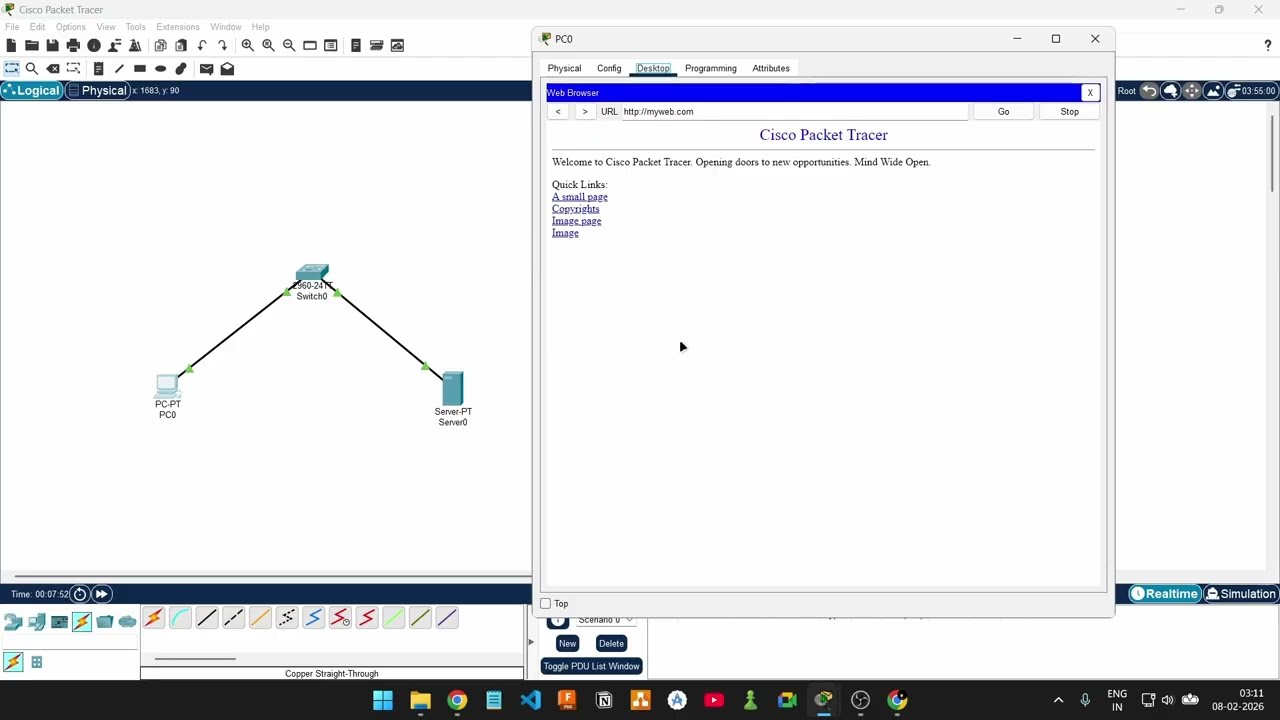
Task: Click the Print toolbar icon
Action: pos(73,45)
